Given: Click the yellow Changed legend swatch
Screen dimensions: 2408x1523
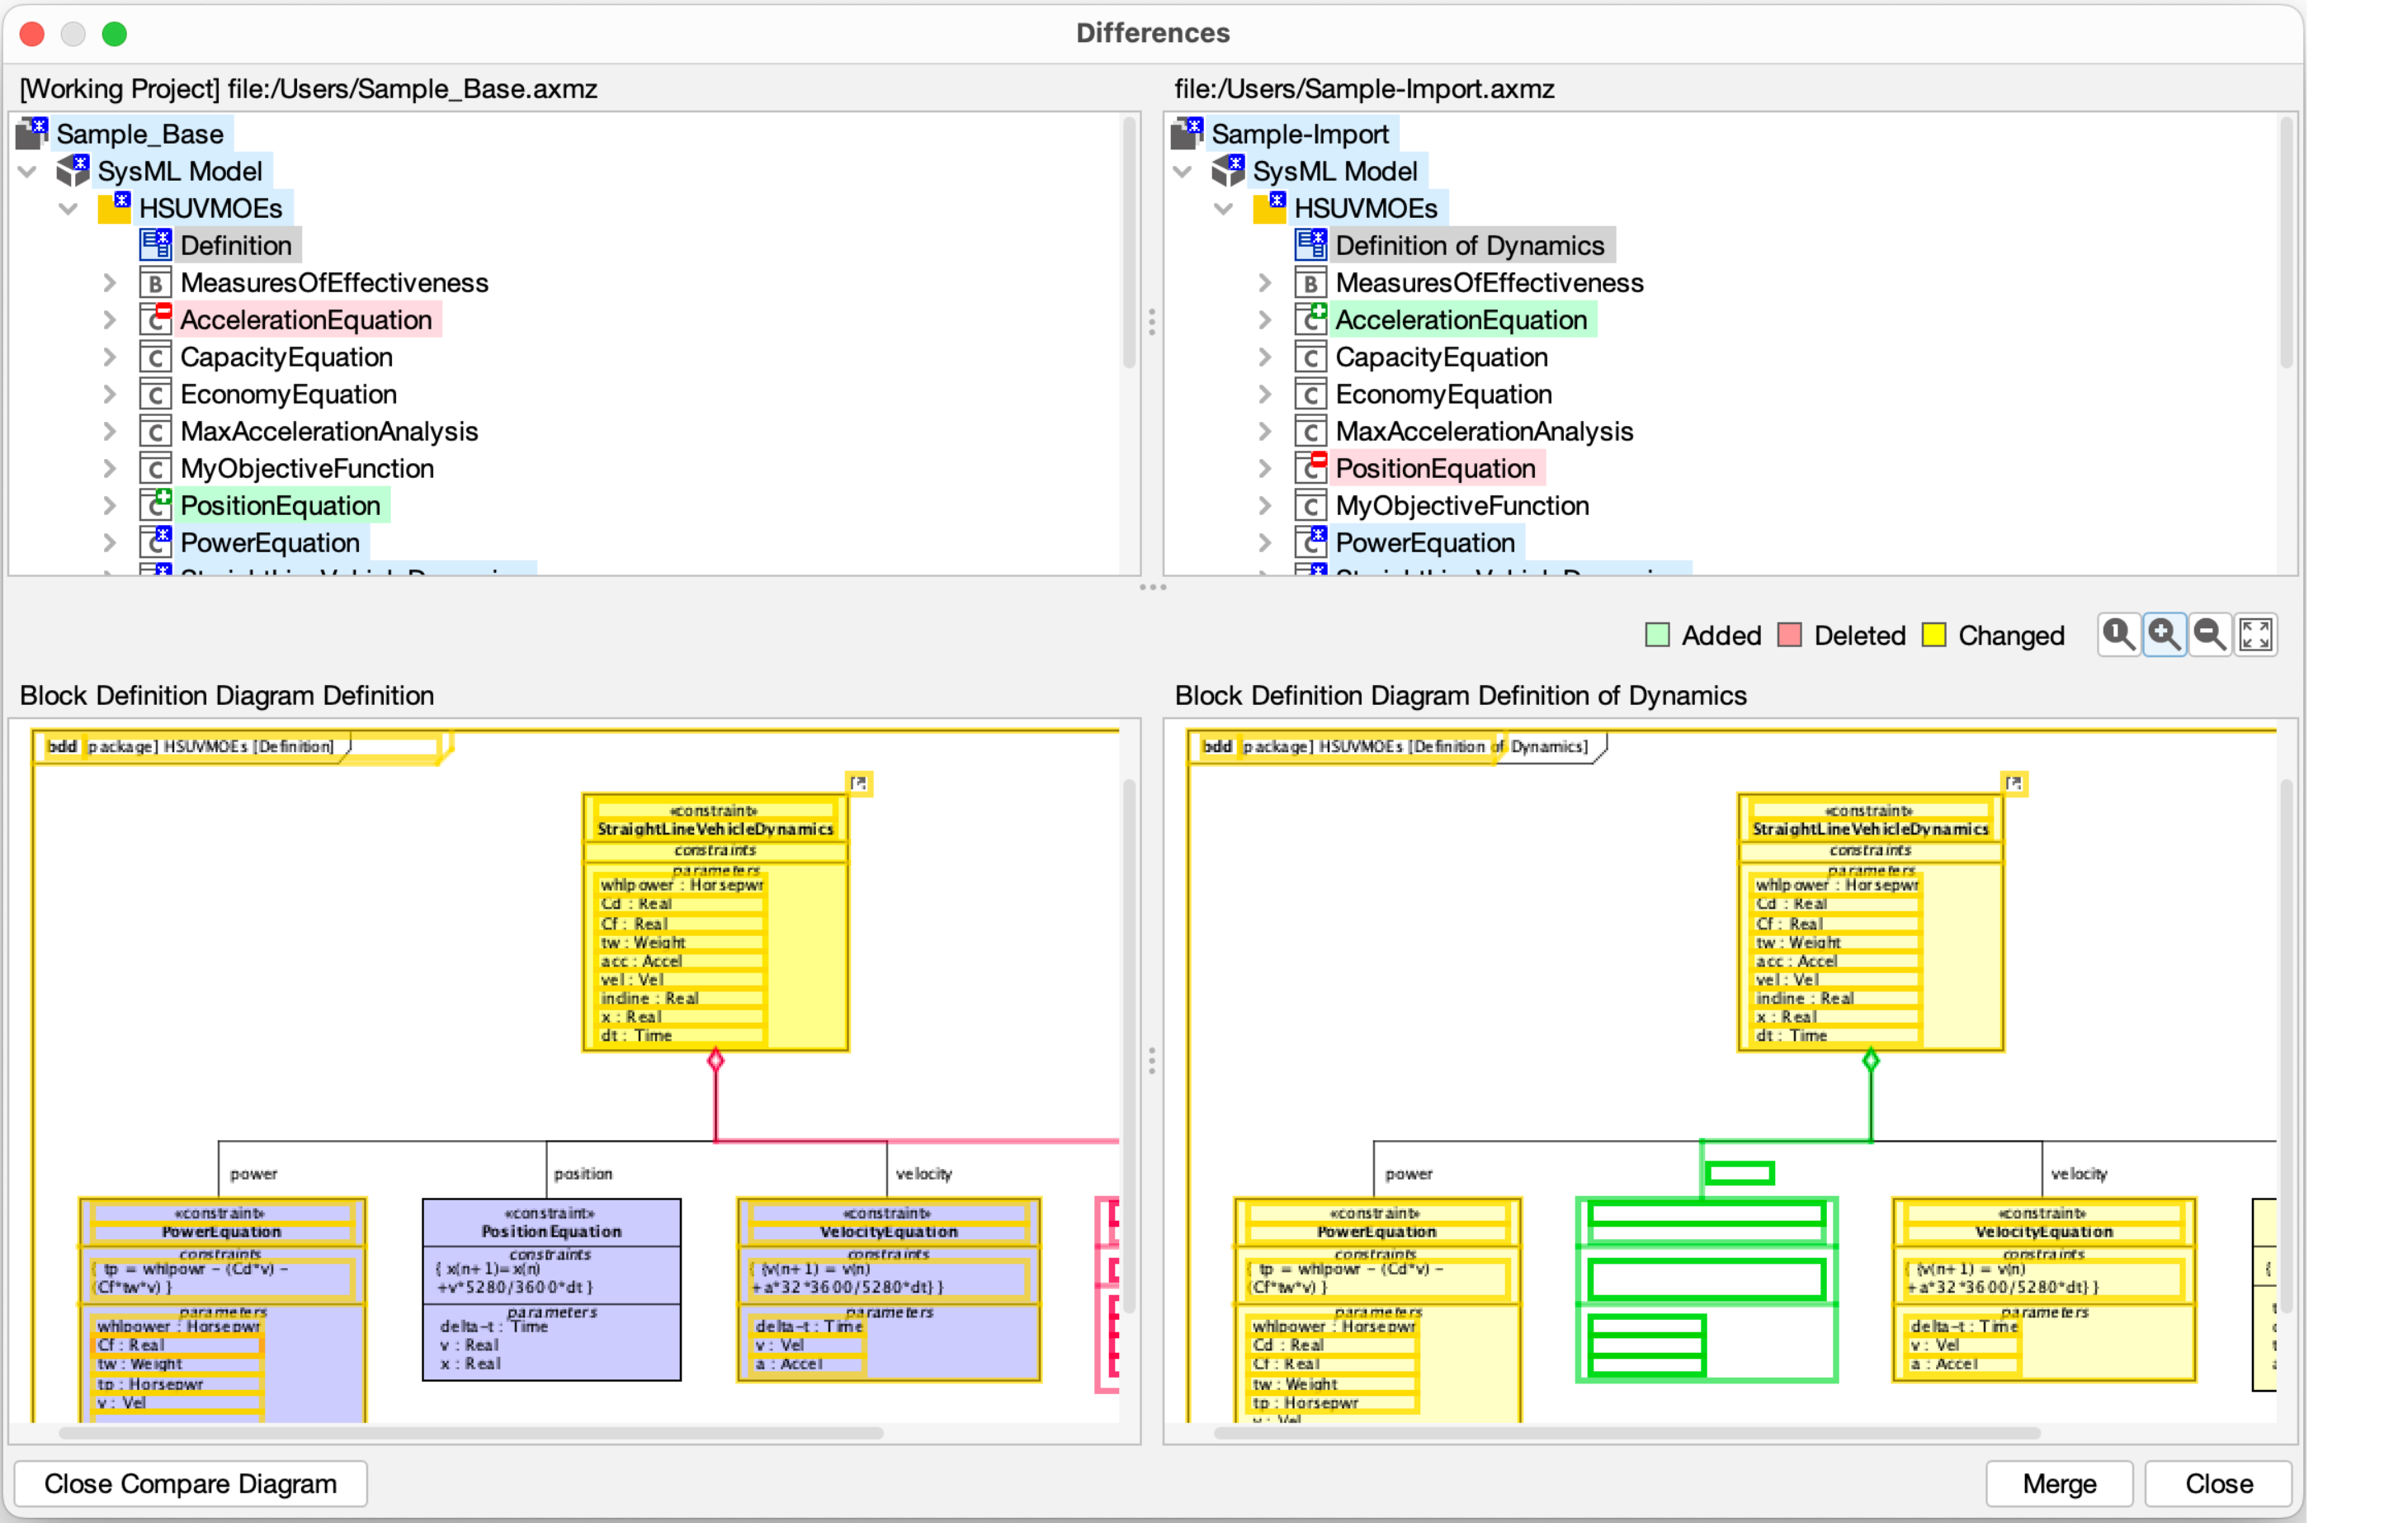Looking at the screenshot, I should (x=1934, y=635).
